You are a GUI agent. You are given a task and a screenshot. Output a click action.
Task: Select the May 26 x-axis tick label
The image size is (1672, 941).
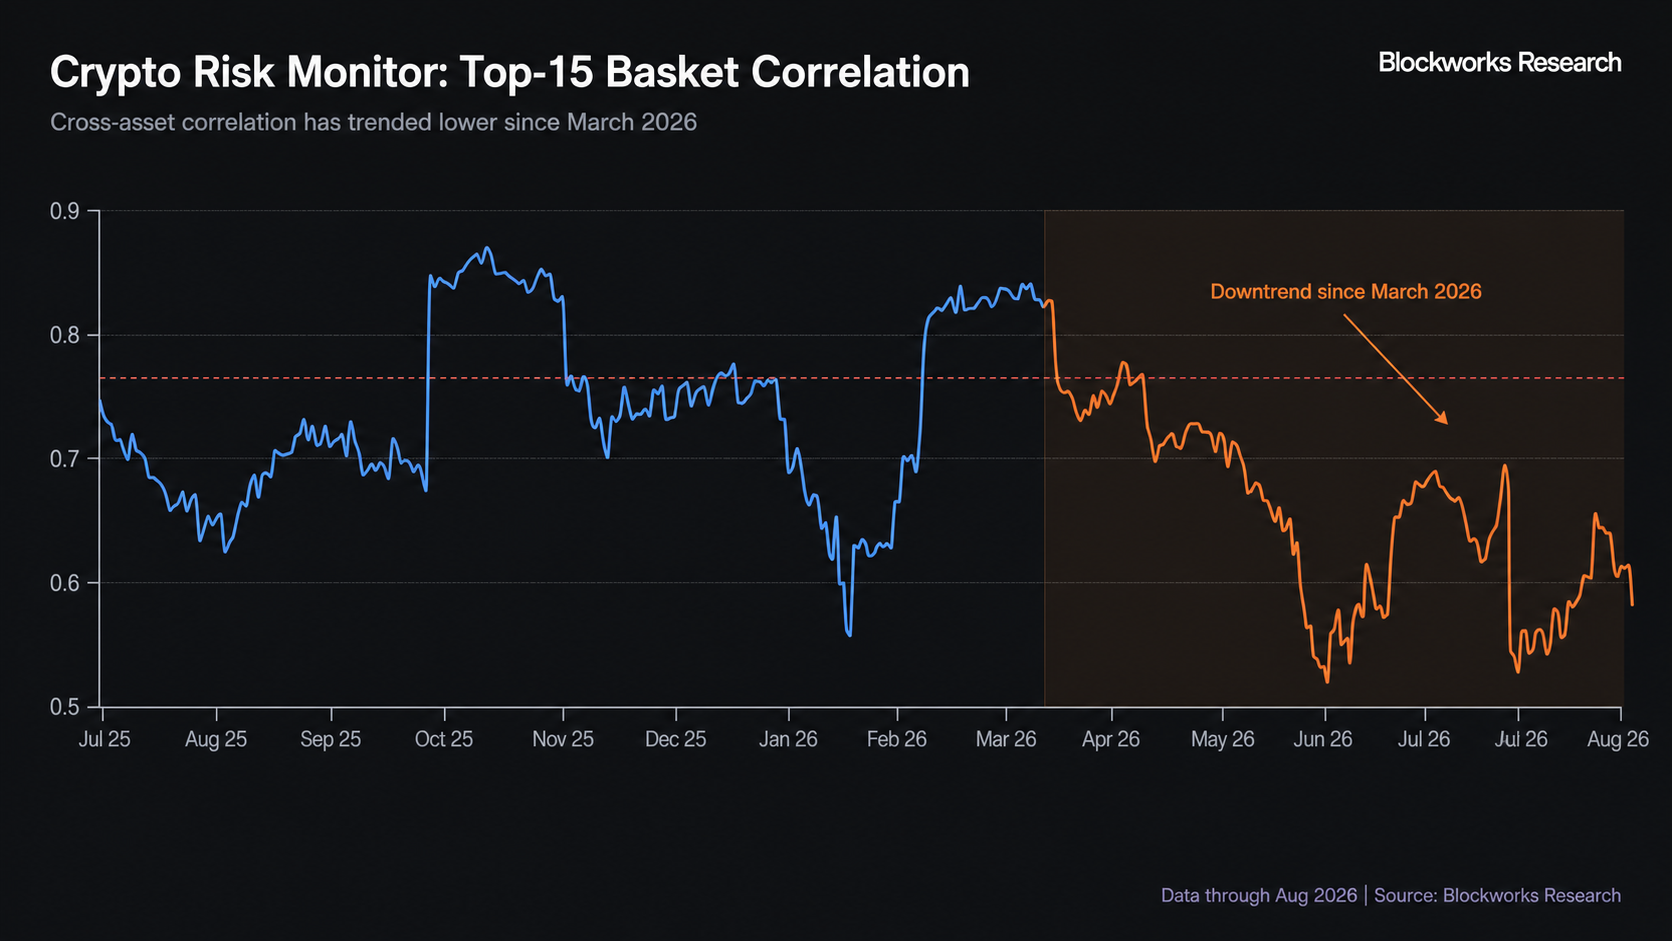coord(1222,739)
